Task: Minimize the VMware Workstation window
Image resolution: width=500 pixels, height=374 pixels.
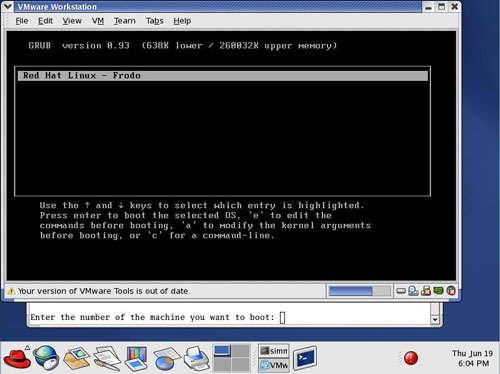Action: pyautogui.click(x=429, y=7)
